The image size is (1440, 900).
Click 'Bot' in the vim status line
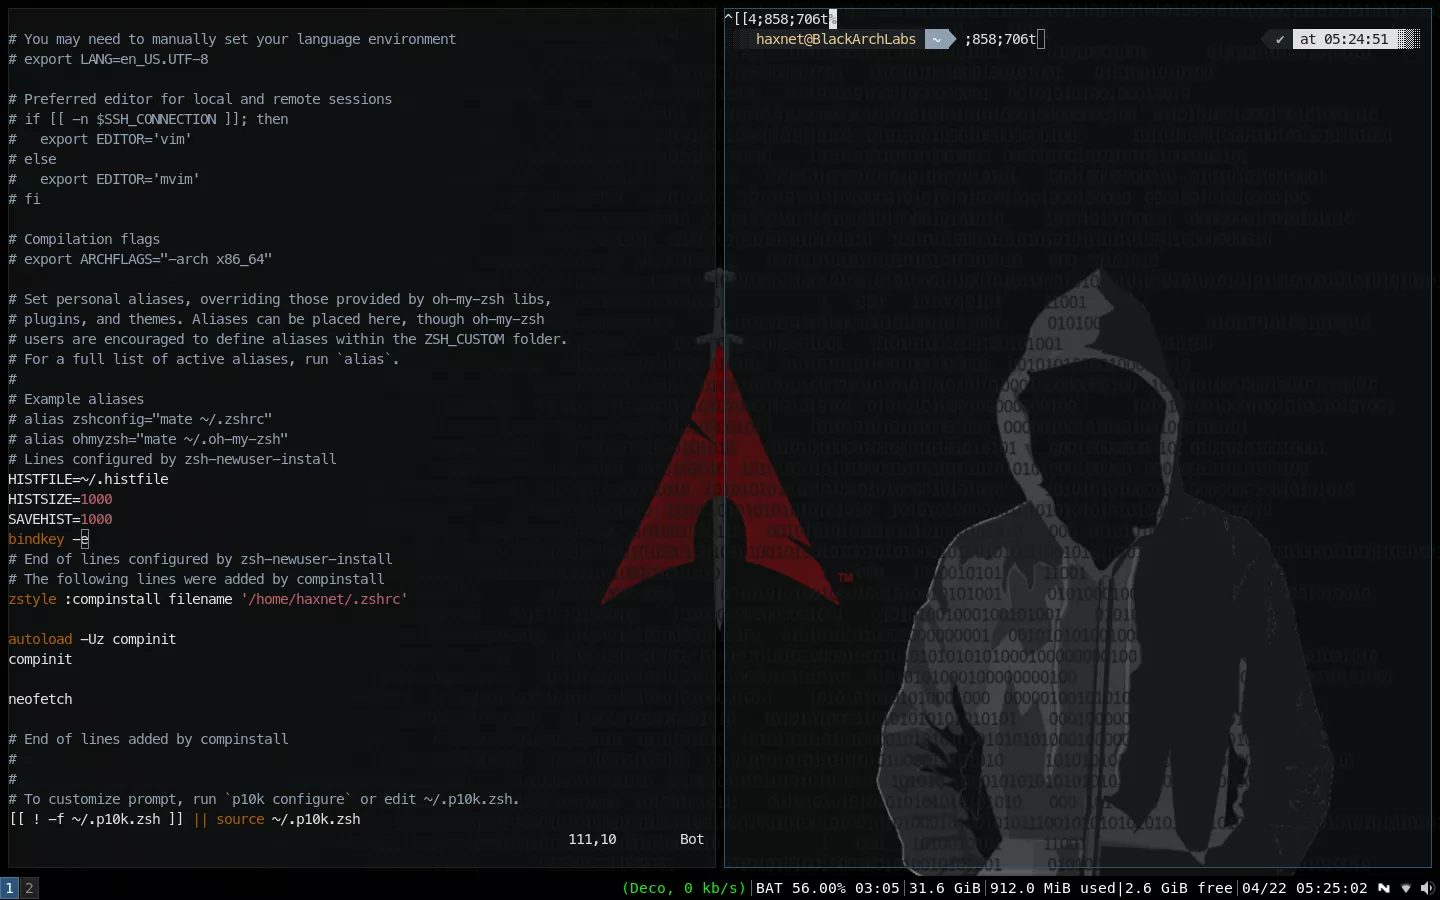coord(691,840)
